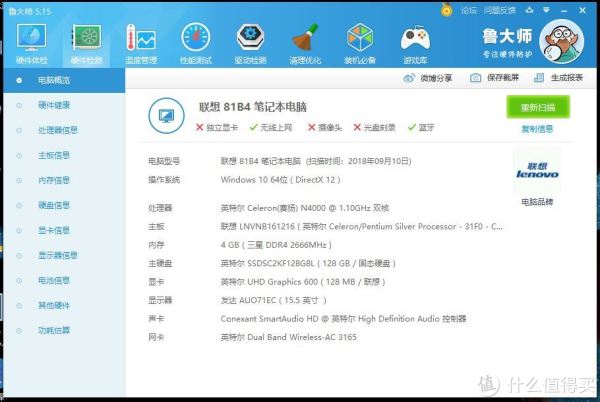Click the 独立显卡 status indicator
The image size is (600, 402).
pos(217,127)
